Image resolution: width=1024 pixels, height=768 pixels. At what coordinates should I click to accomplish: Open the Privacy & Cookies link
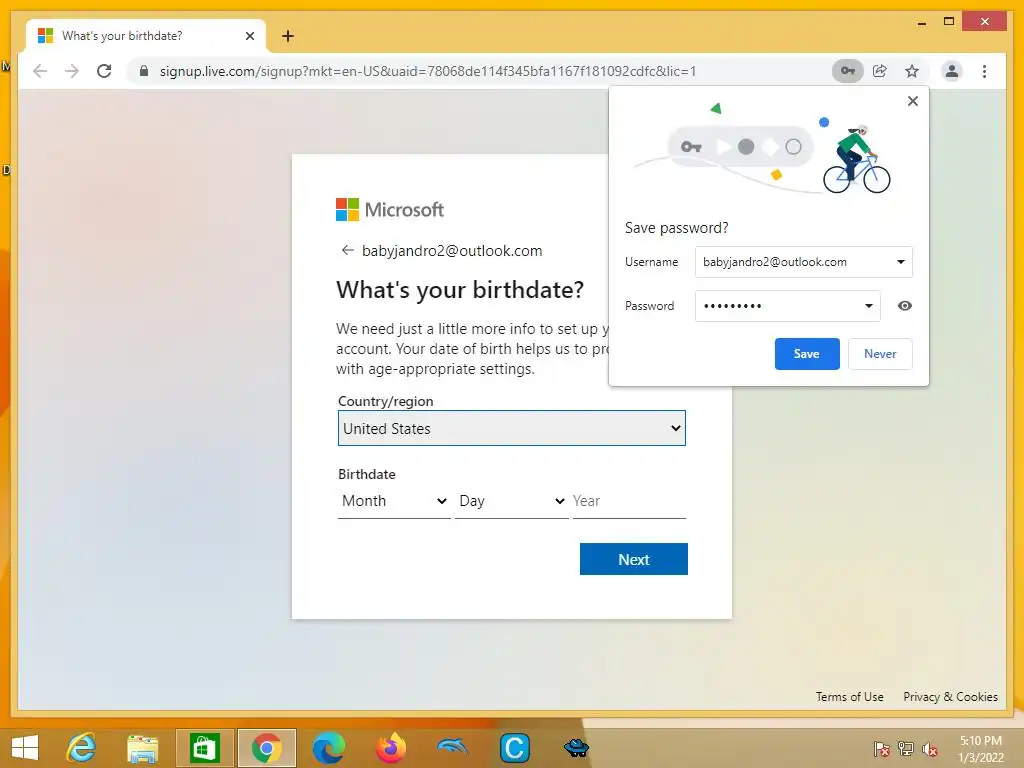click(x=950, y=697)
